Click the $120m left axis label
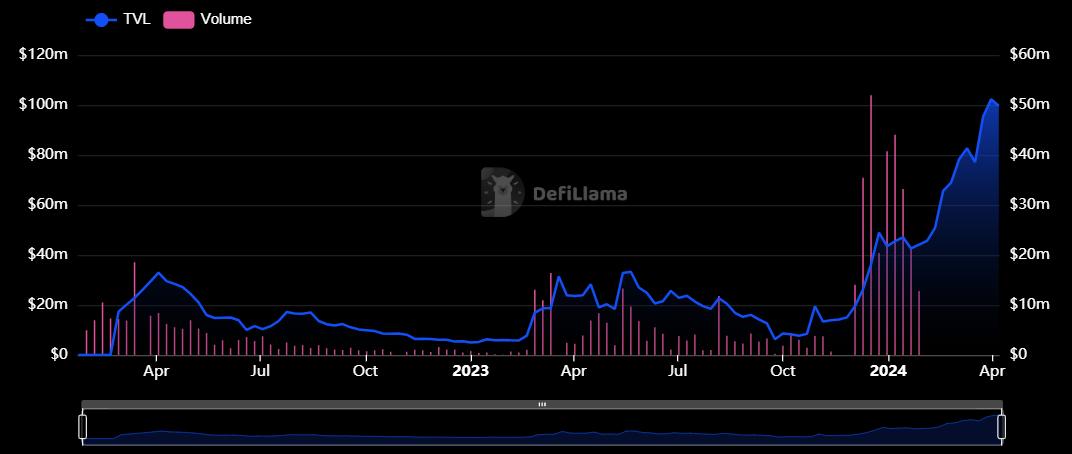The width and height of the screenshot is (1072, 454). pos(43,55)
